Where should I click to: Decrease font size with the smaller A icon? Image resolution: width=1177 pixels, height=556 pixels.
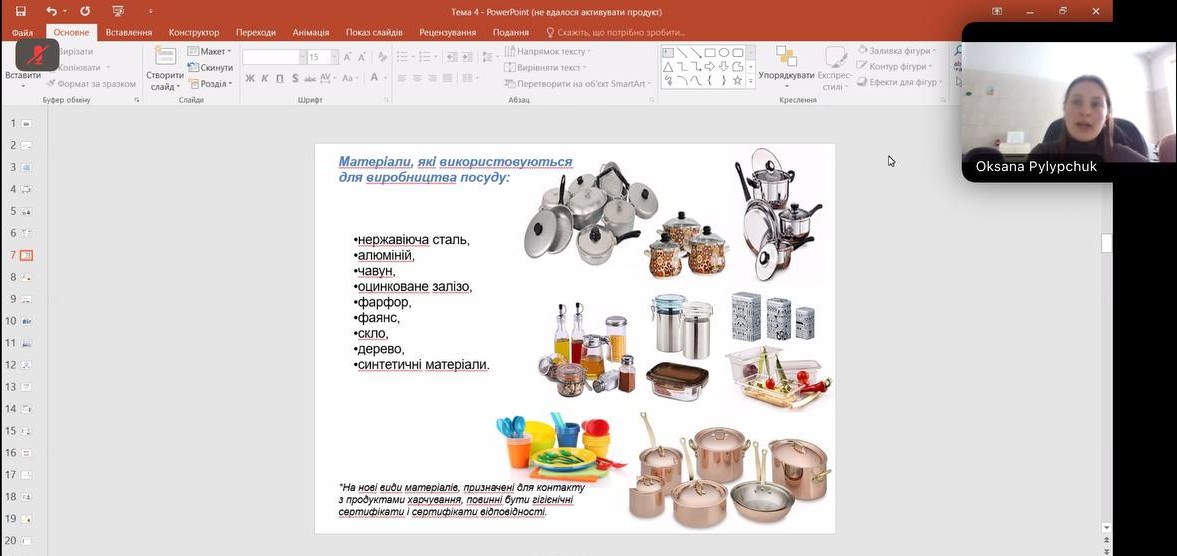click(x=363, y=57)
